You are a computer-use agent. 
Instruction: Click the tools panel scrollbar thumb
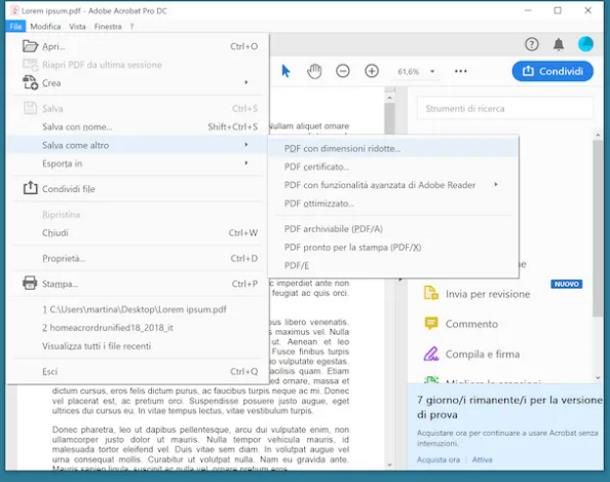[x=598, y=228]
